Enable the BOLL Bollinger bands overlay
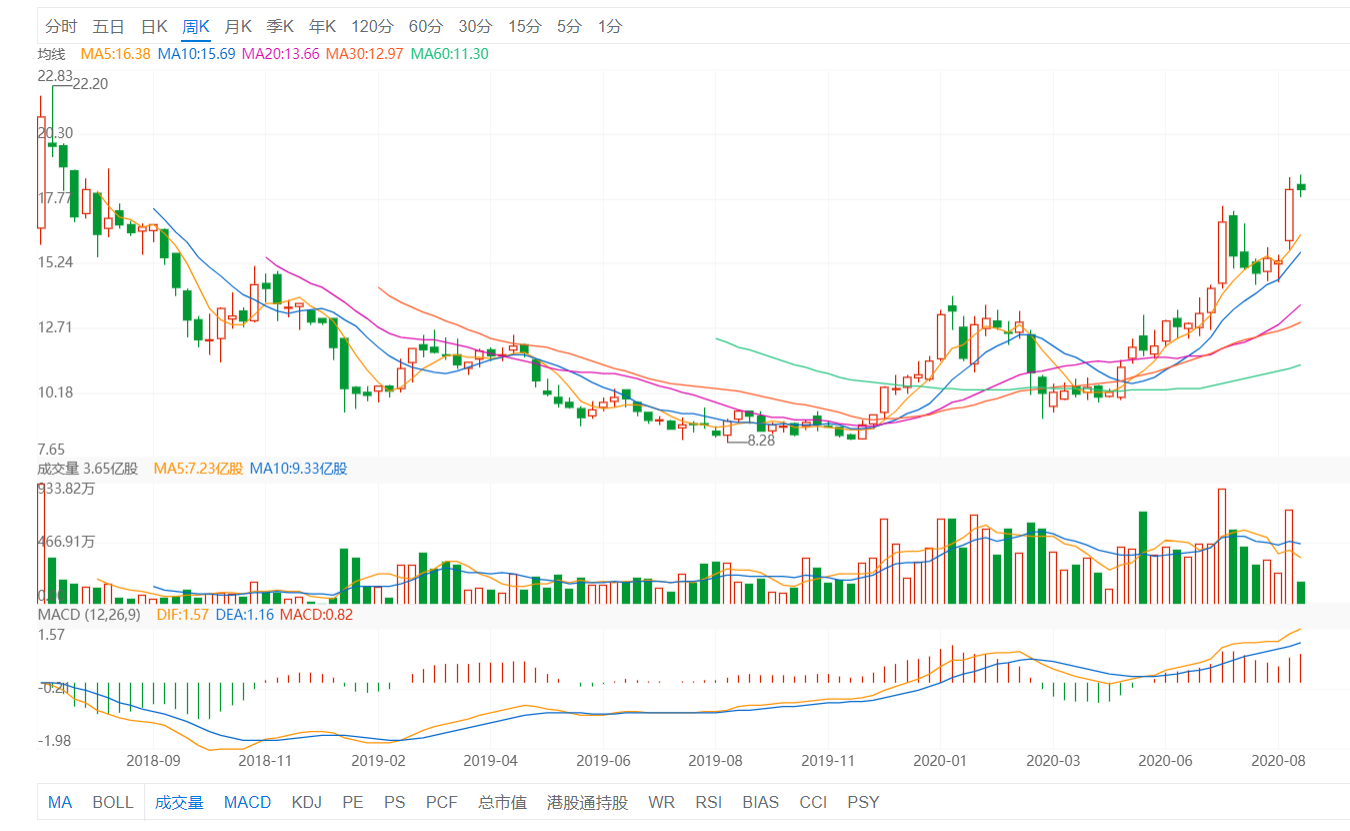1350x831 pixels. tap(113, 802)
